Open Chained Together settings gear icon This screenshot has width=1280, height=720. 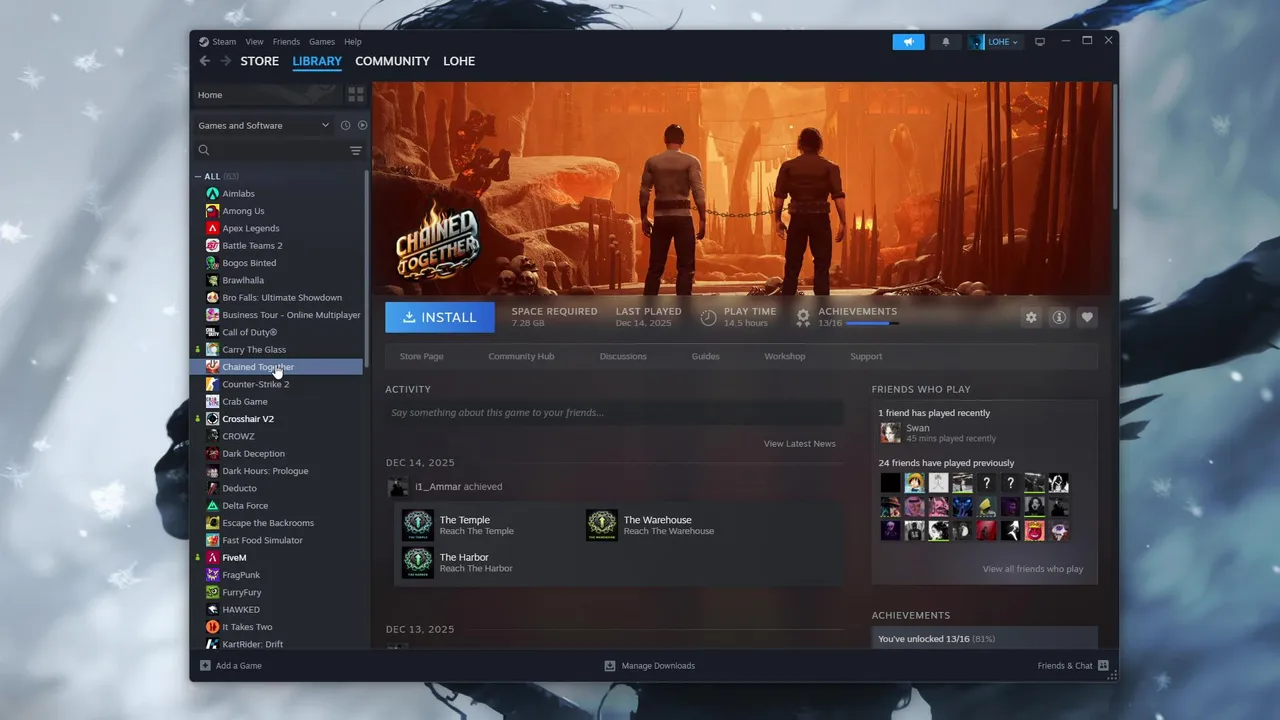1031,317
